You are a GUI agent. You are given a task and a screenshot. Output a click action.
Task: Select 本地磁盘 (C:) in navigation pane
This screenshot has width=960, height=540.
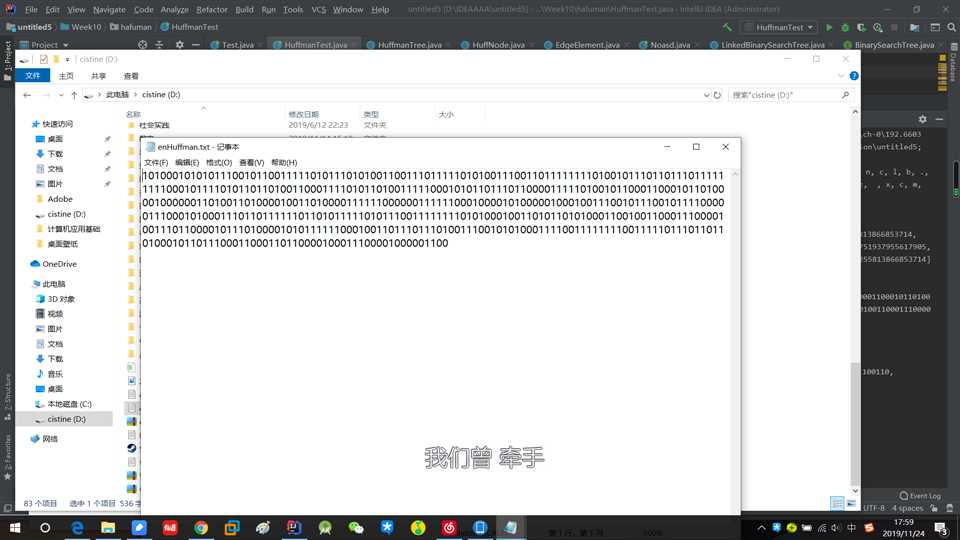pyautogui.click(x=69, y=404)
